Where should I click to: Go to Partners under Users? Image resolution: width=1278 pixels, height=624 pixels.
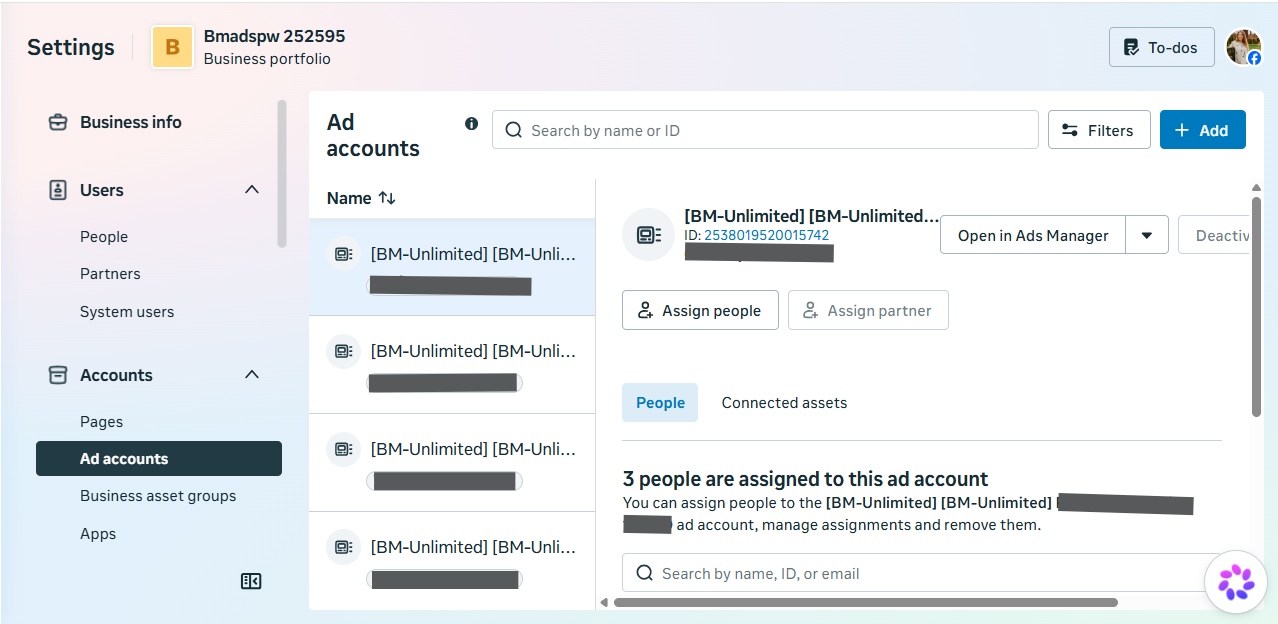point(110,274)
